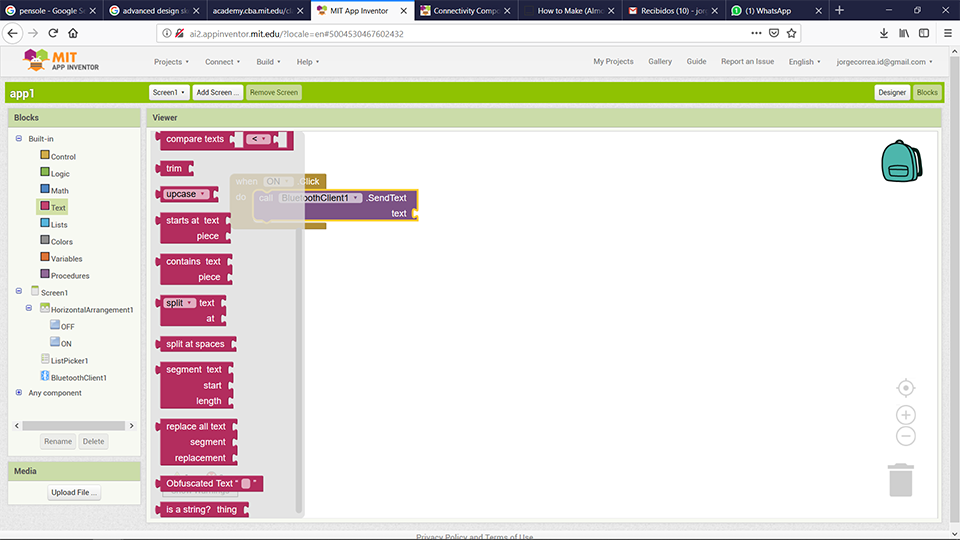
Task: Open the English language dropdown
Action: click(804, 62)
